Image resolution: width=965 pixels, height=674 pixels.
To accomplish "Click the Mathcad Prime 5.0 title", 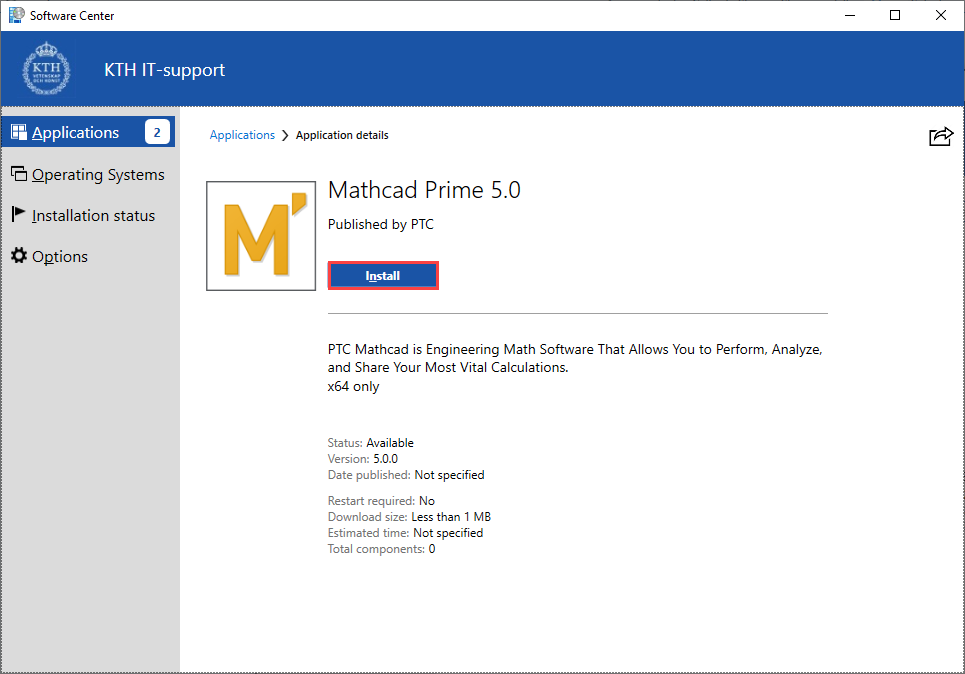I will pos(424,190).
